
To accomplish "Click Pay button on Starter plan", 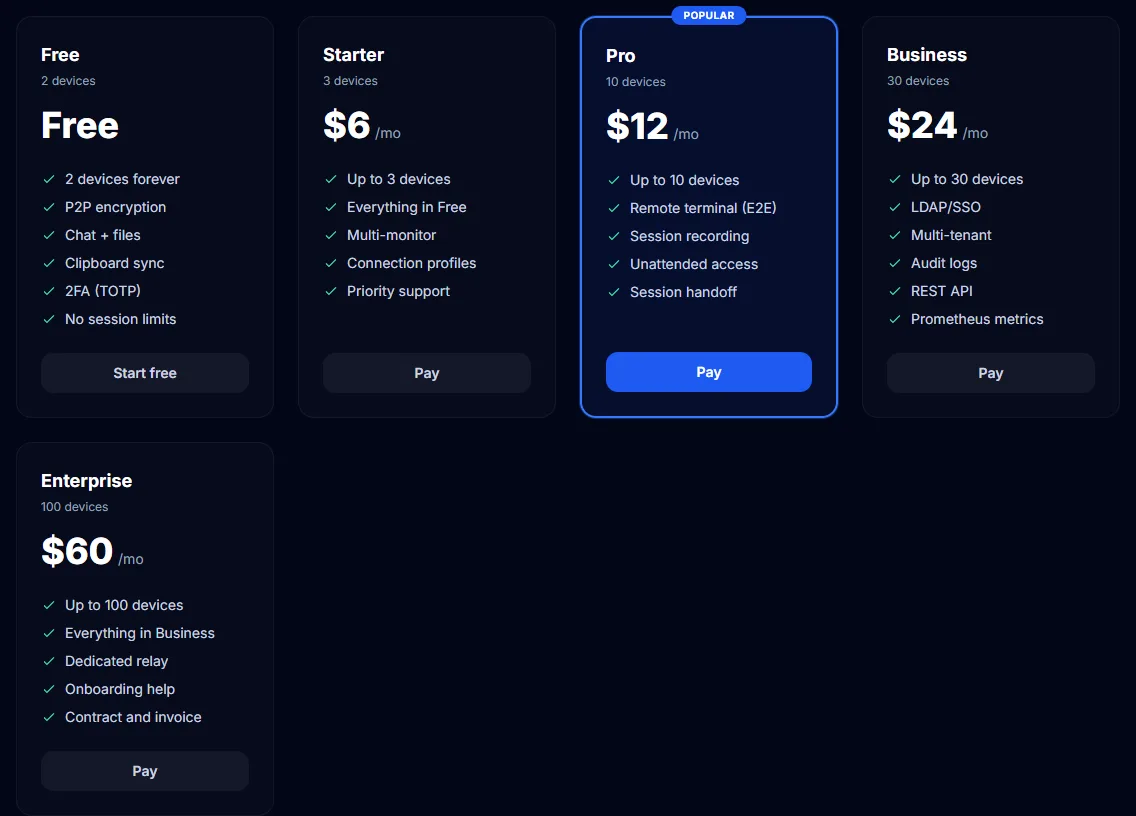I will [427, 372].
